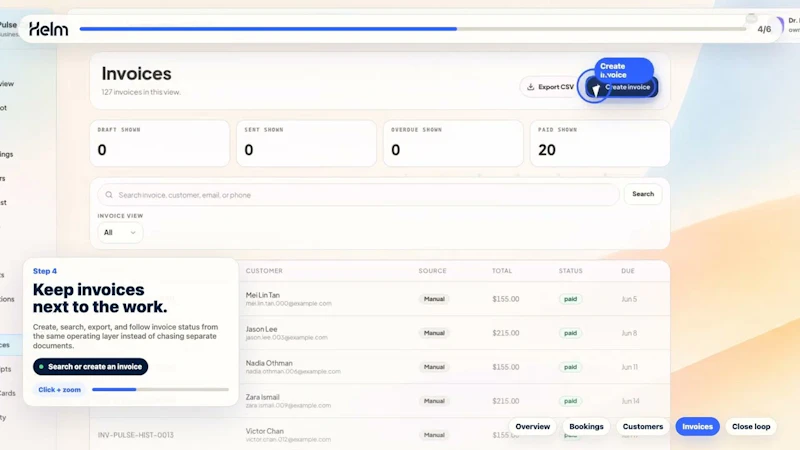Viewport: 800px width, 450px height.
Task: Click the Export CSV download icon
Action: pyautogui.click(x=531, y=87)
